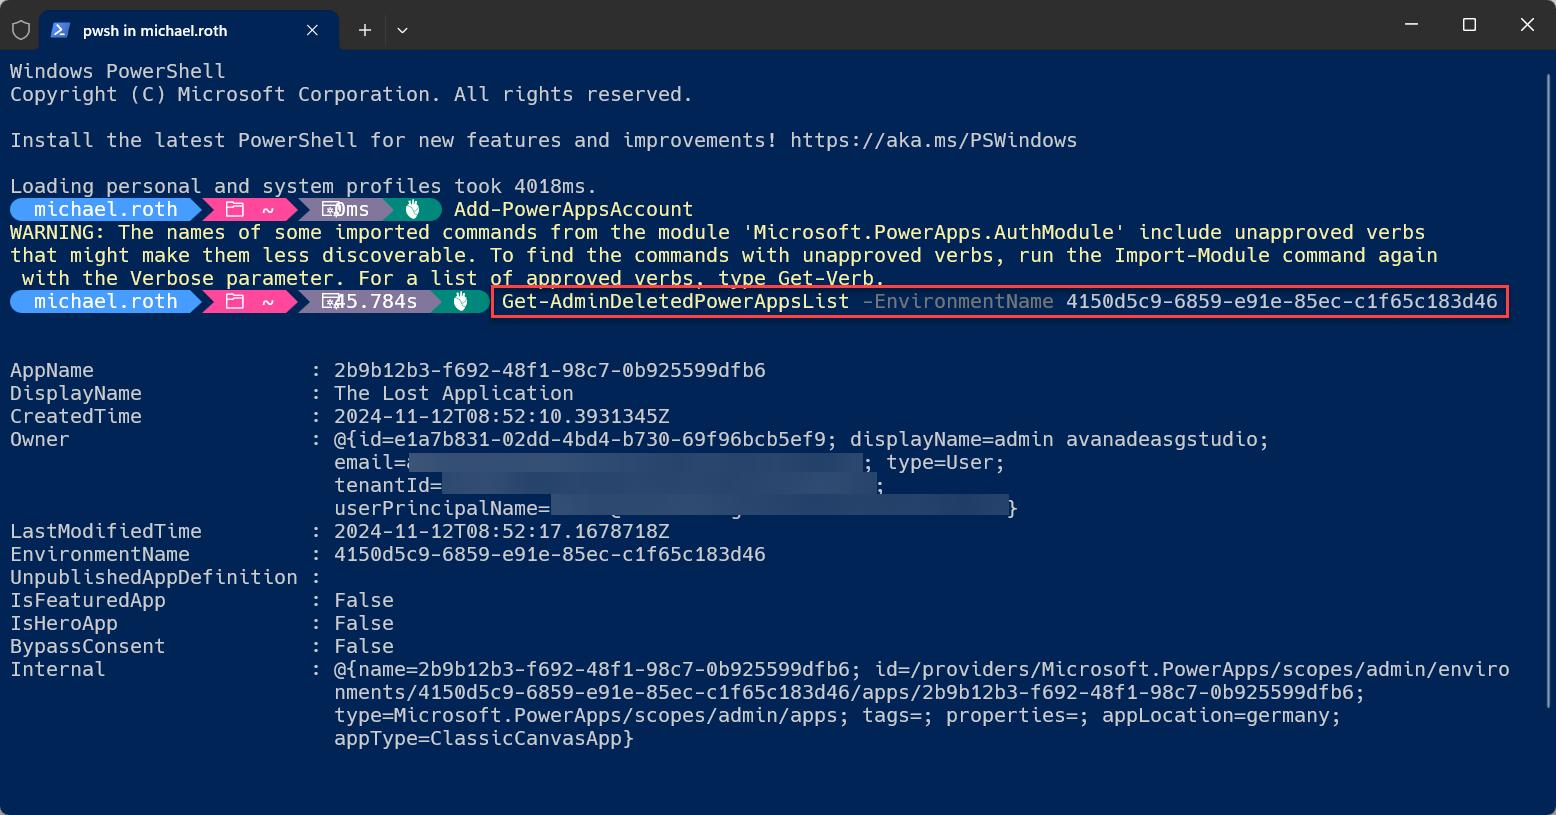Click the AppName value GUID
This screenshot has height=815, width=1556.
pyautogui.click(x=550, y=370)
